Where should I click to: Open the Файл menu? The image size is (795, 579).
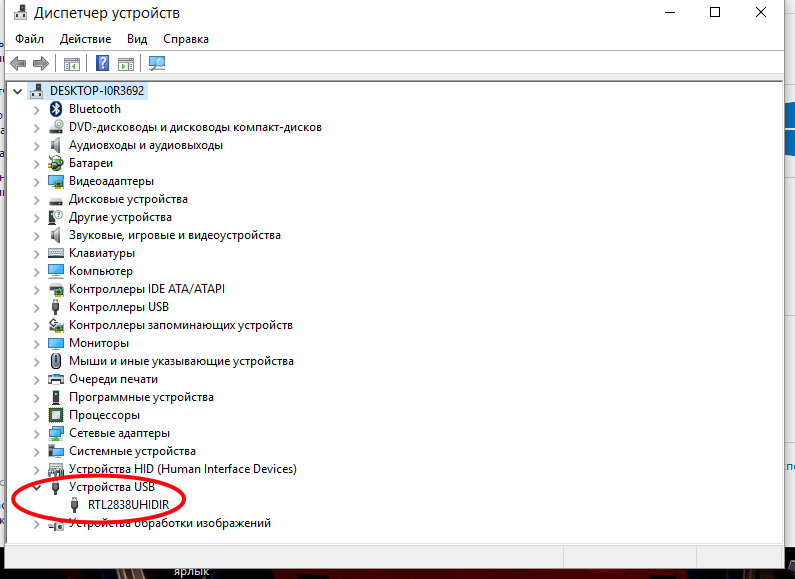(x=29, y=39)
